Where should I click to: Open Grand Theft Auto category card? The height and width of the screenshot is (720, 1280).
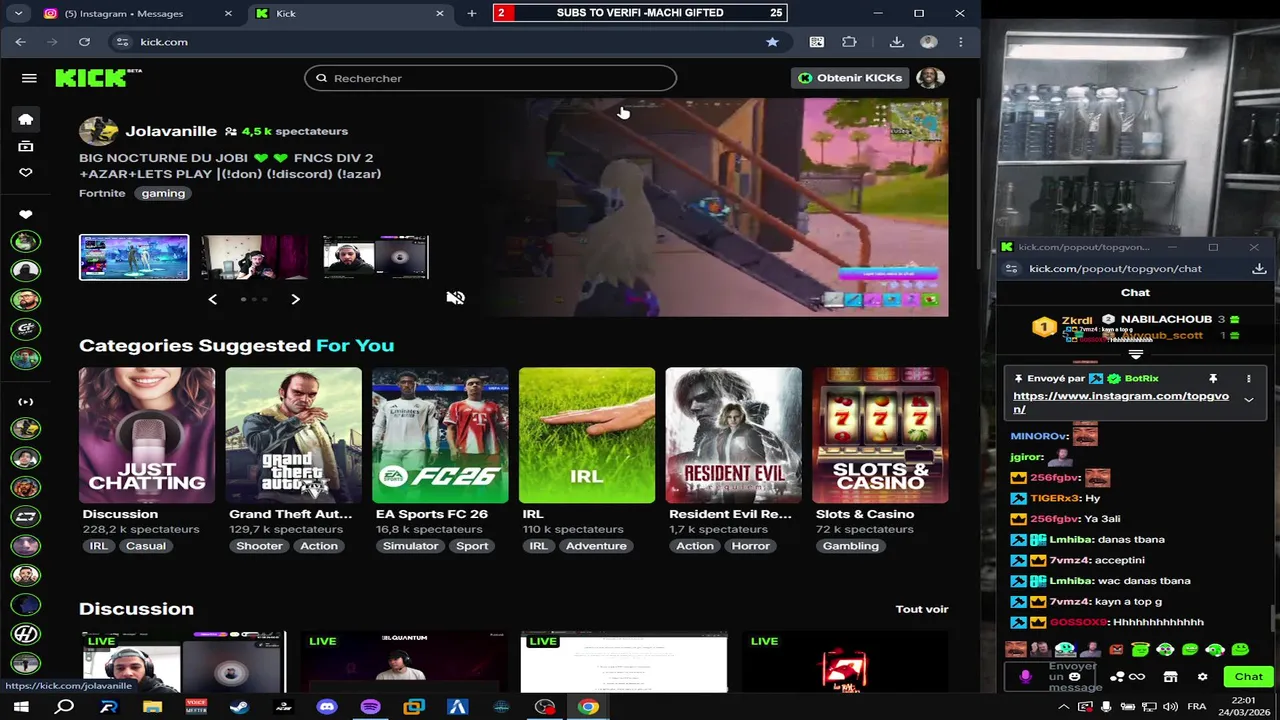pos(293,435)
